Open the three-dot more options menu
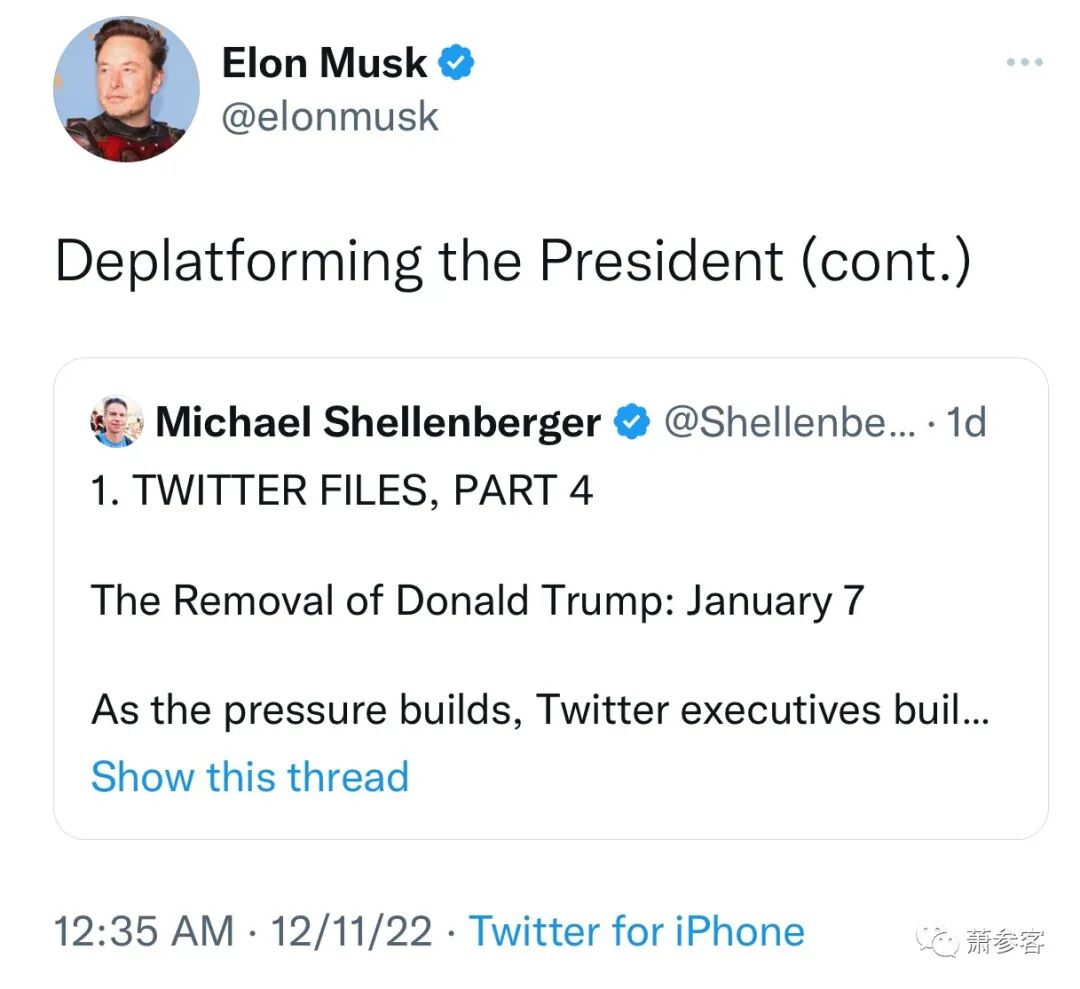The width and height of the screenshot is (1080, 989). (x=1024, y=63)
